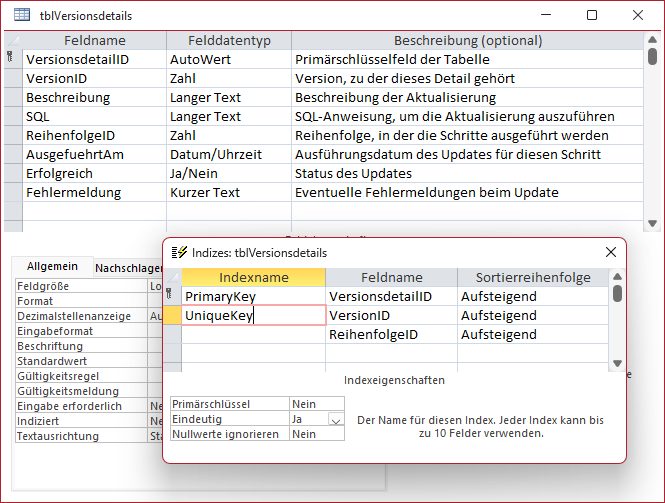Open the Eindeutig dropdown arrow

tap(336, 419)
